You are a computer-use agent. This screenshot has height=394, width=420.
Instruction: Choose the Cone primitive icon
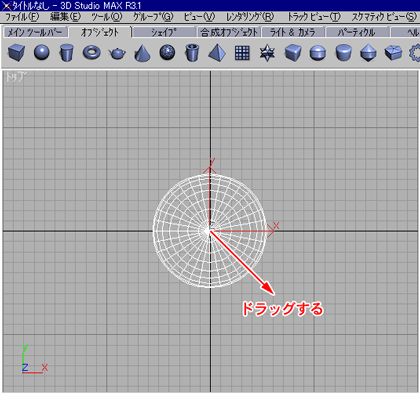coord(142,53)
